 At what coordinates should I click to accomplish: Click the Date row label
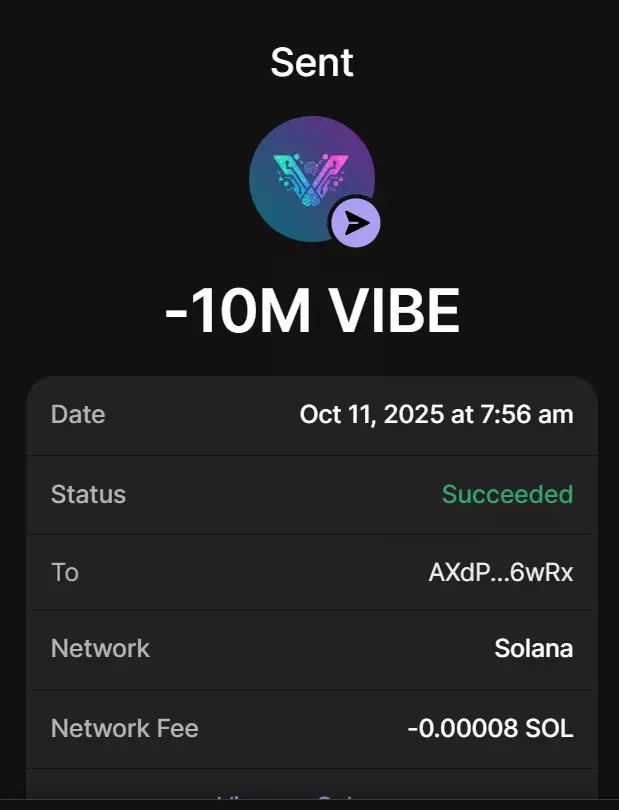(x=78, y=414)
